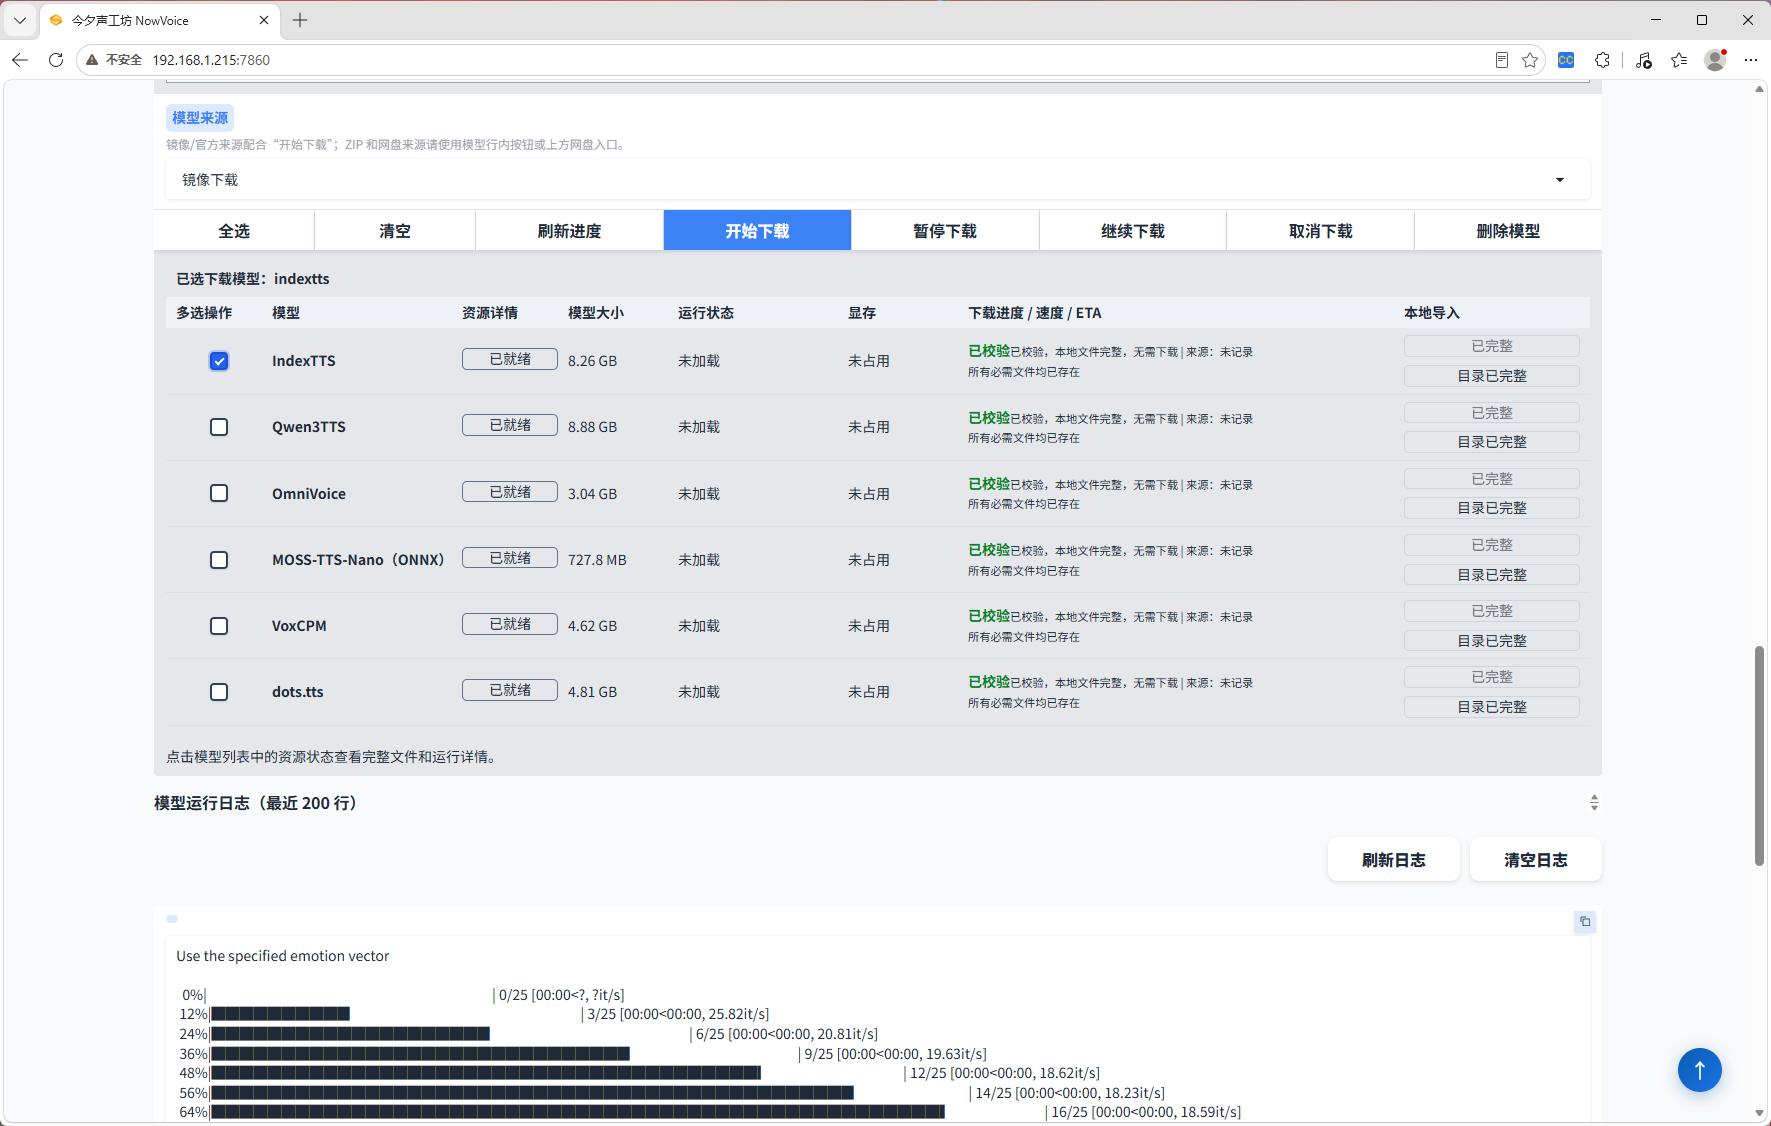
Task: Open the browser extensions menu
Action: tap(1602, 60)
